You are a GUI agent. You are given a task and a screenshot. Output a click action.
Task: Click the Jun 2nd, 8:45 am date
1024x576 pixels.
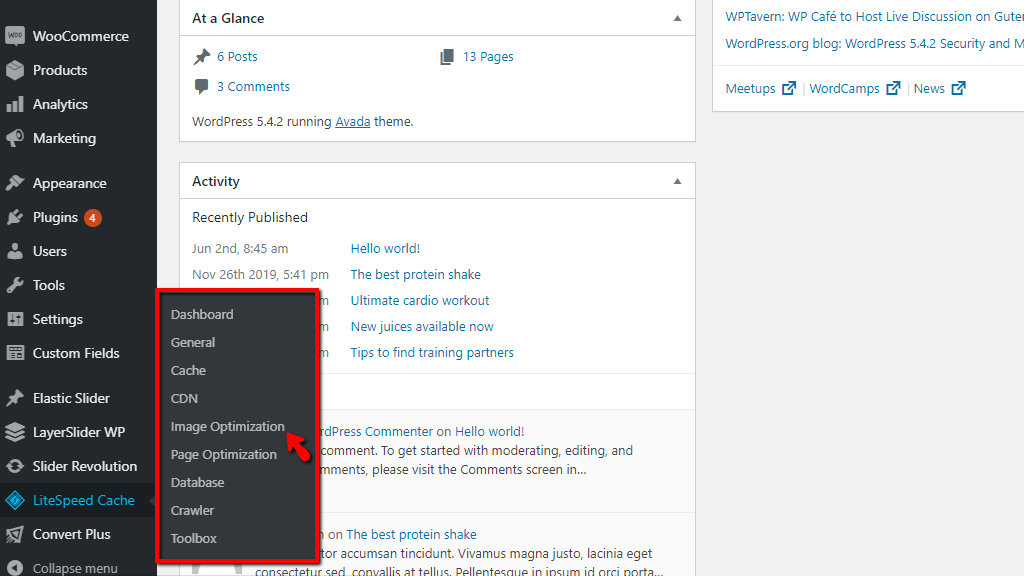tap(240, 248)
